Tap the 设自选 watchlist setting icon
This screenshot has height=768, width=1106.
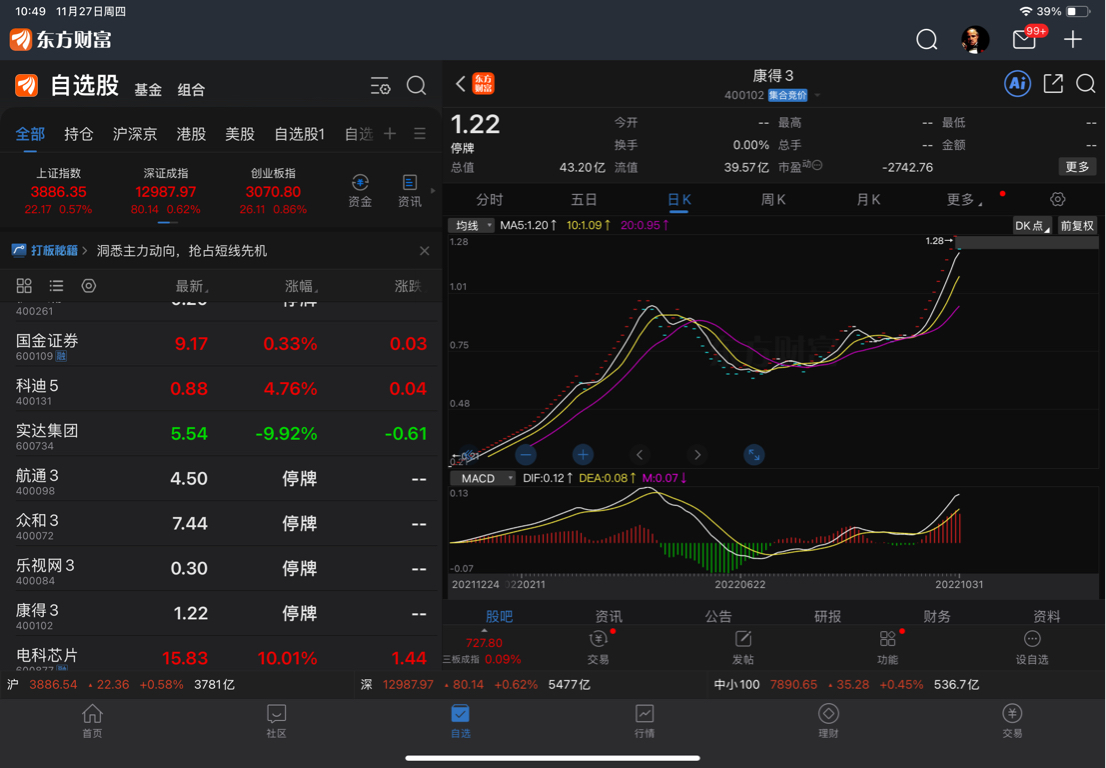point(1032,647)
